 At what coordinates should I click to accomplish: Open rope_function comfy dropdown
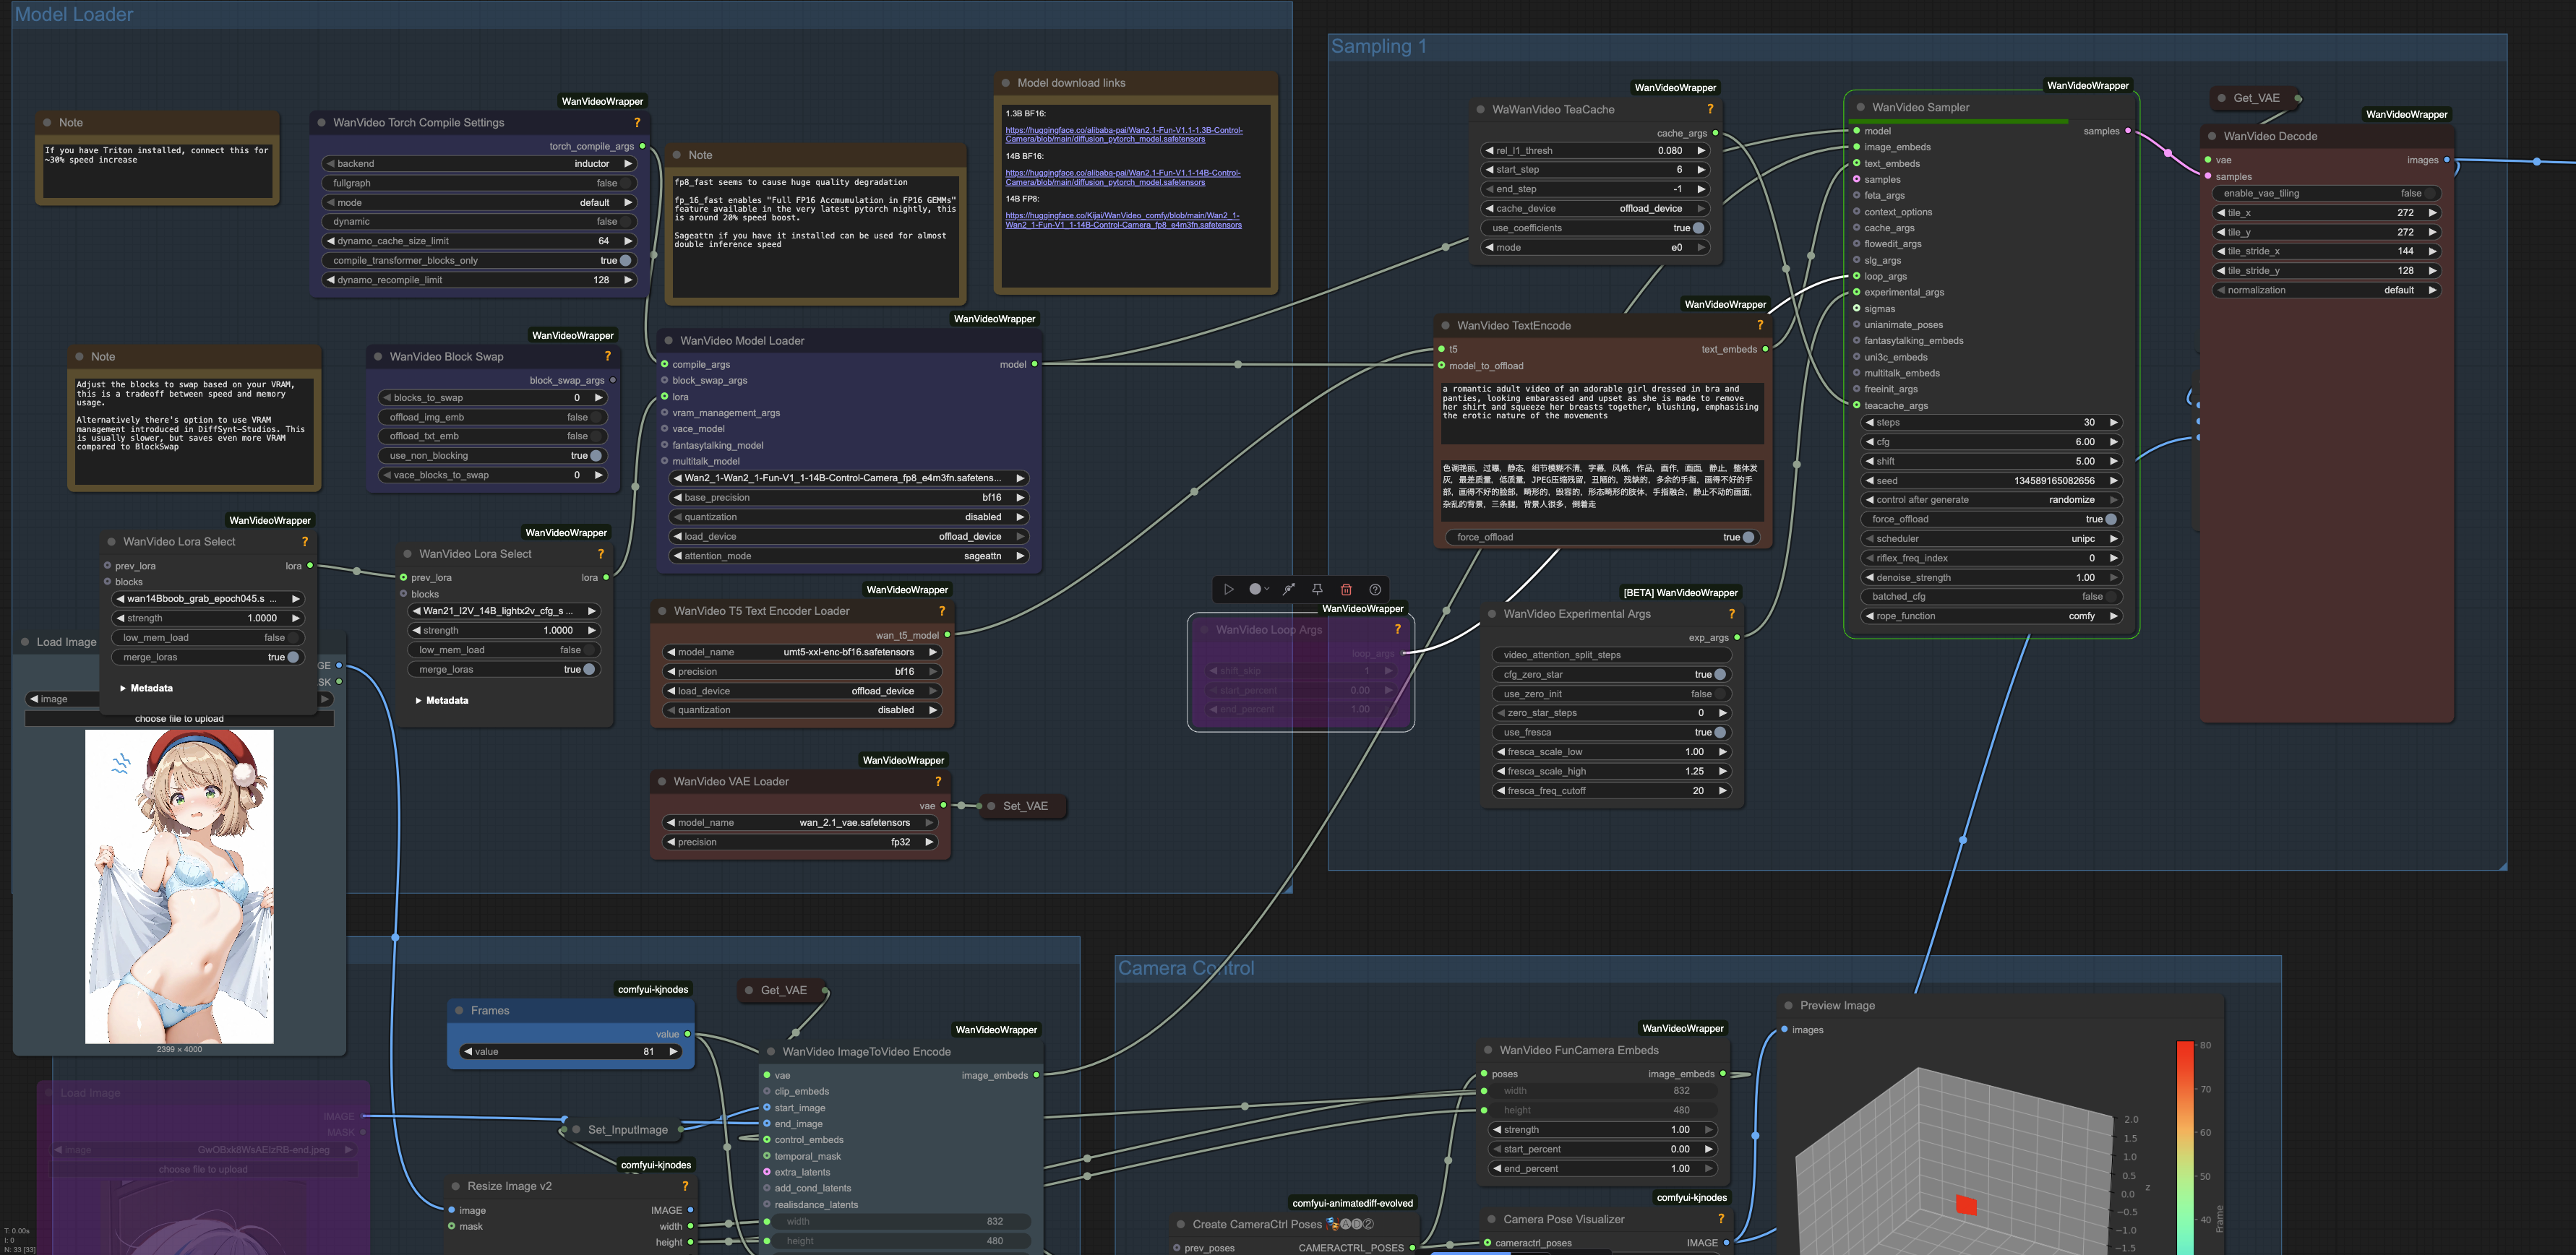[x=1990, y=616]
